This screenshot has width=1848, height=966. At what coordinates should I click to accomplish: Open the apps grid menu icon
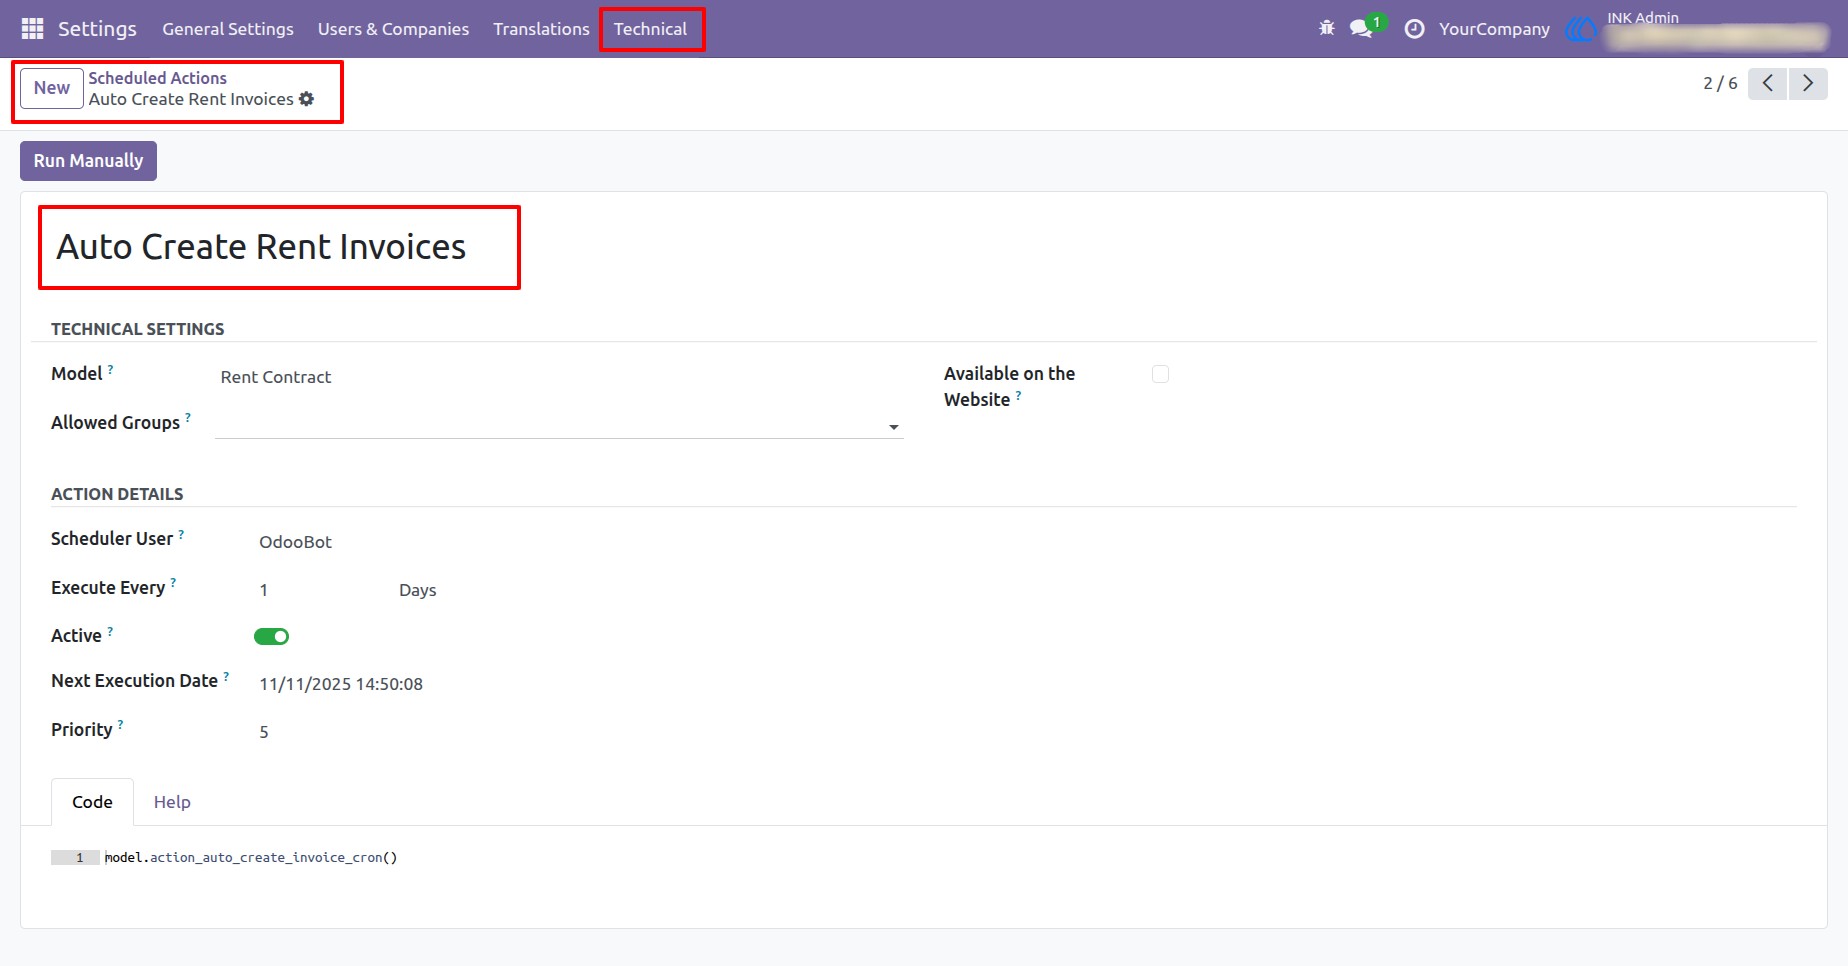[x=32, y=29]
